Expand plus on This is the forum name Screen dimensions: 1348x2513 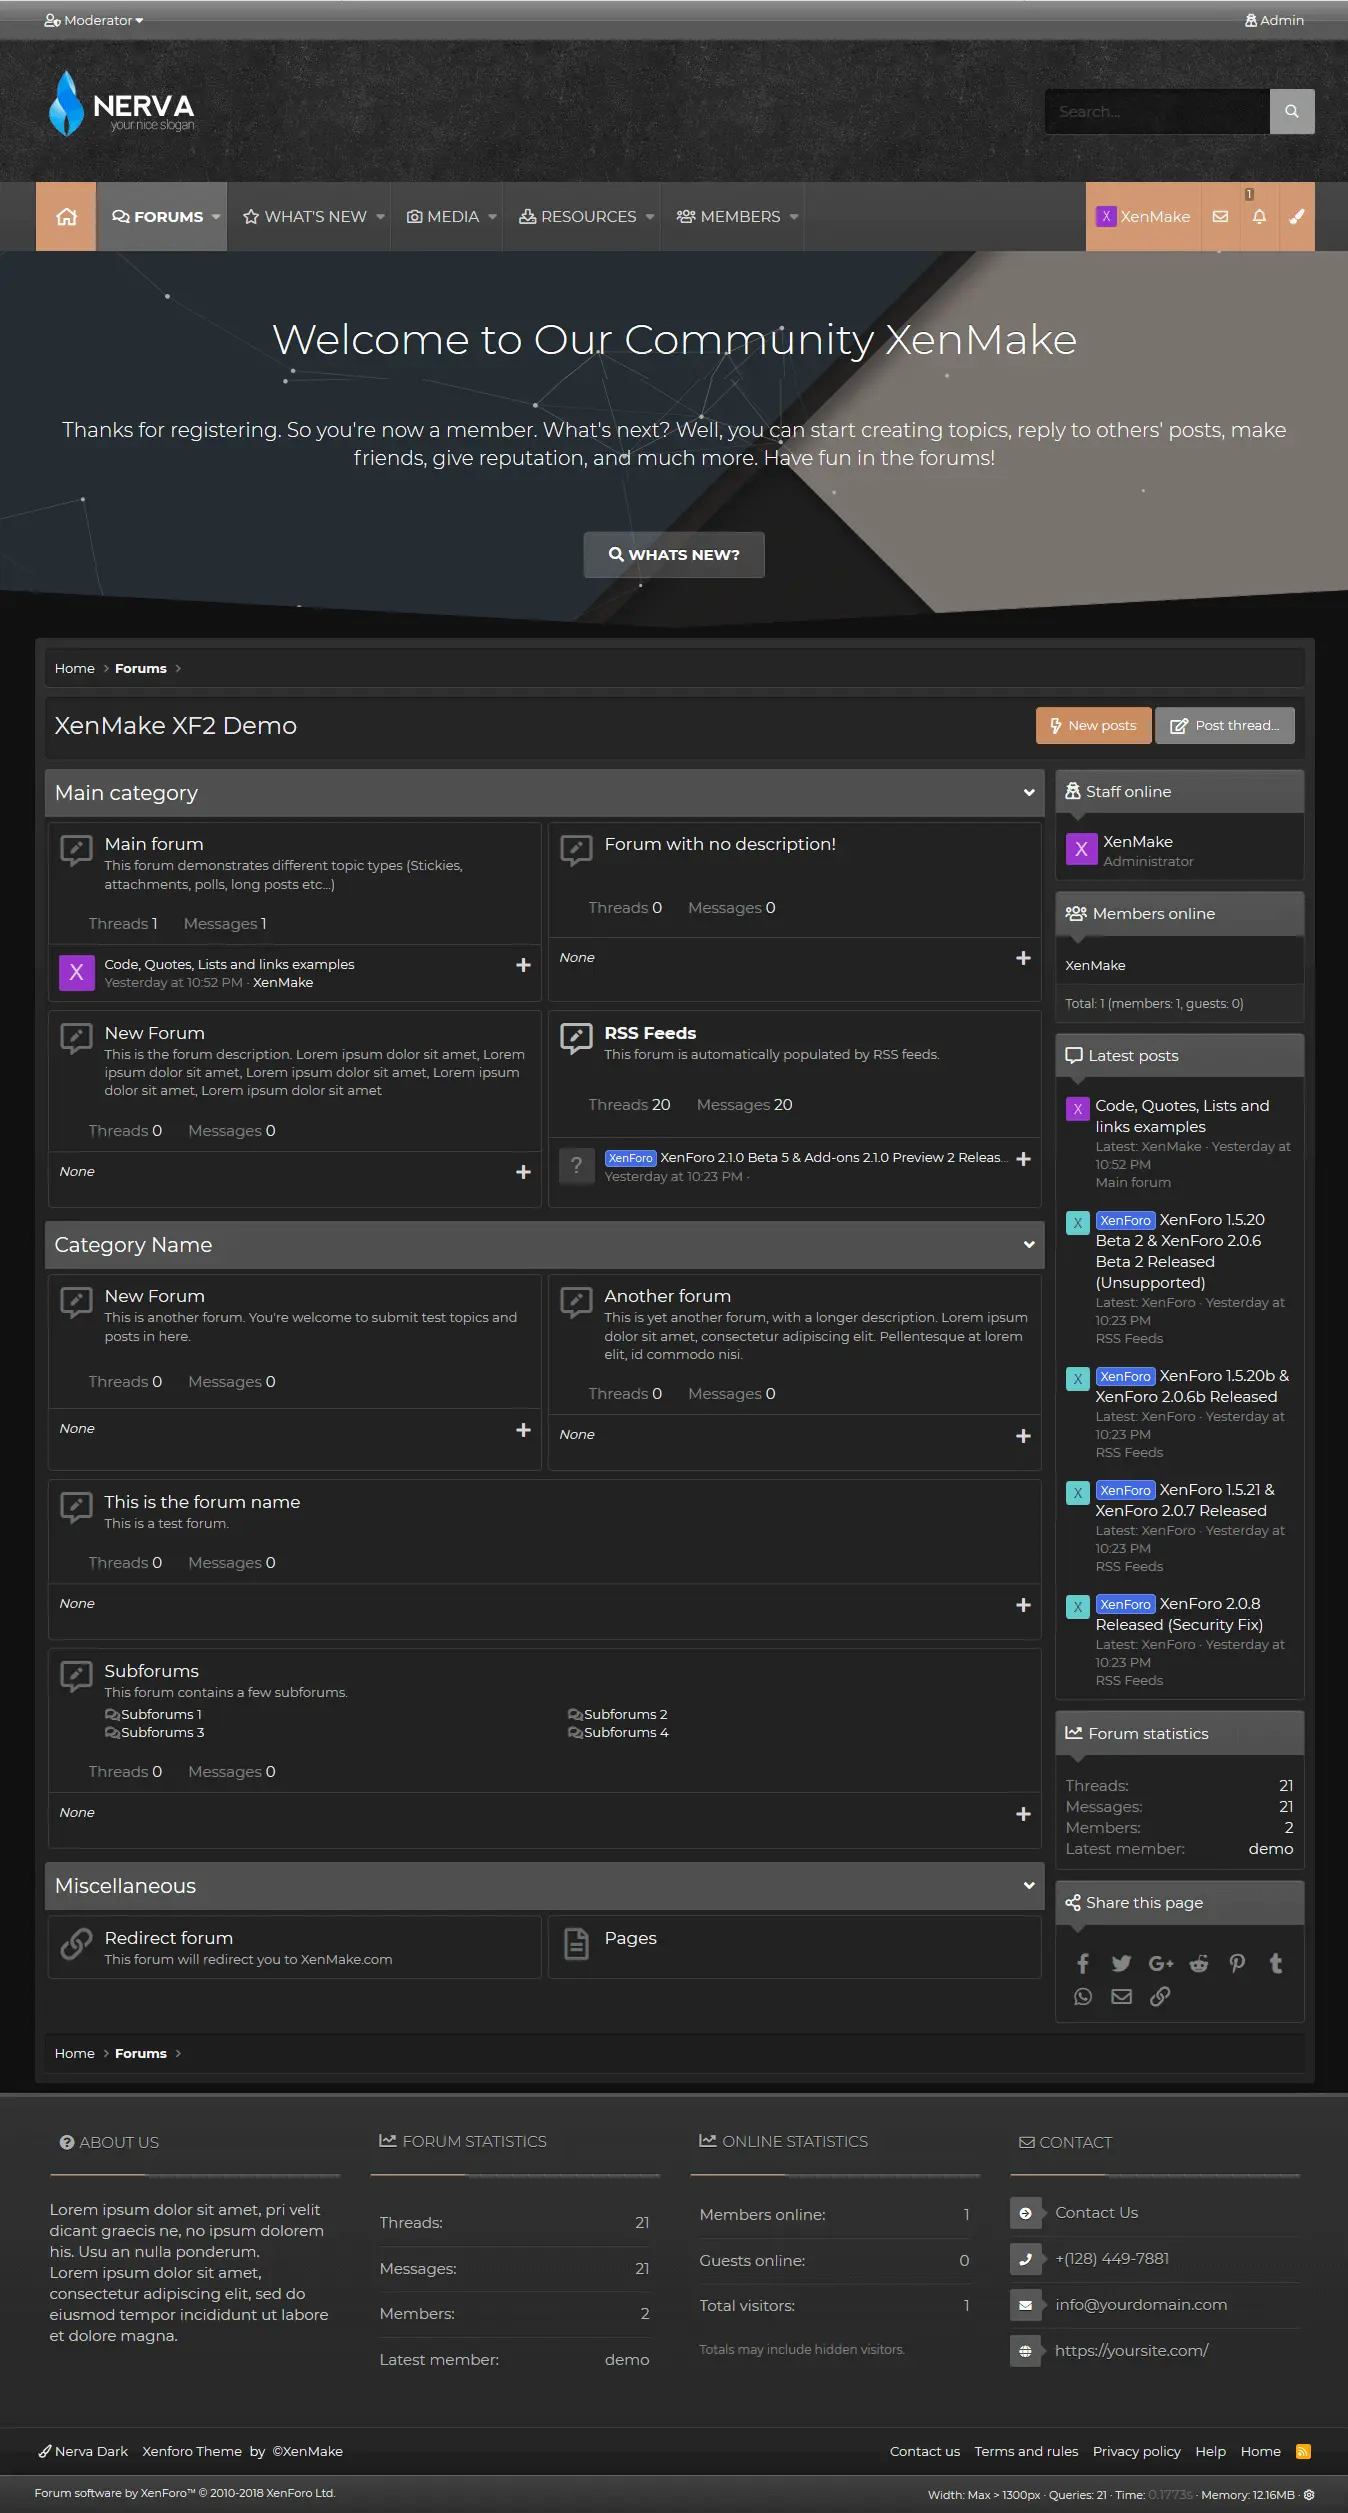pyautogui.click(x=1023, y=1605)
